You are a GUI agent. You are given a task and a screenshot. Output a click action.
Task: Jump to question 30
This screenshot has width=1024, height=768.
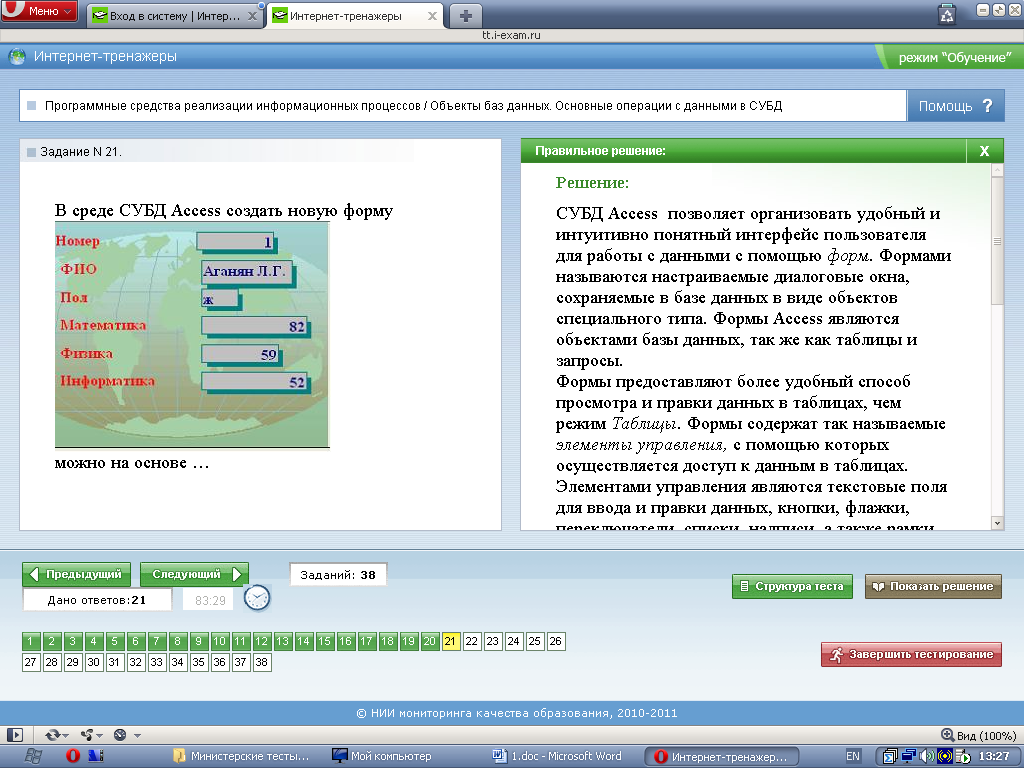pyautogui.click(x=93, y=662)
